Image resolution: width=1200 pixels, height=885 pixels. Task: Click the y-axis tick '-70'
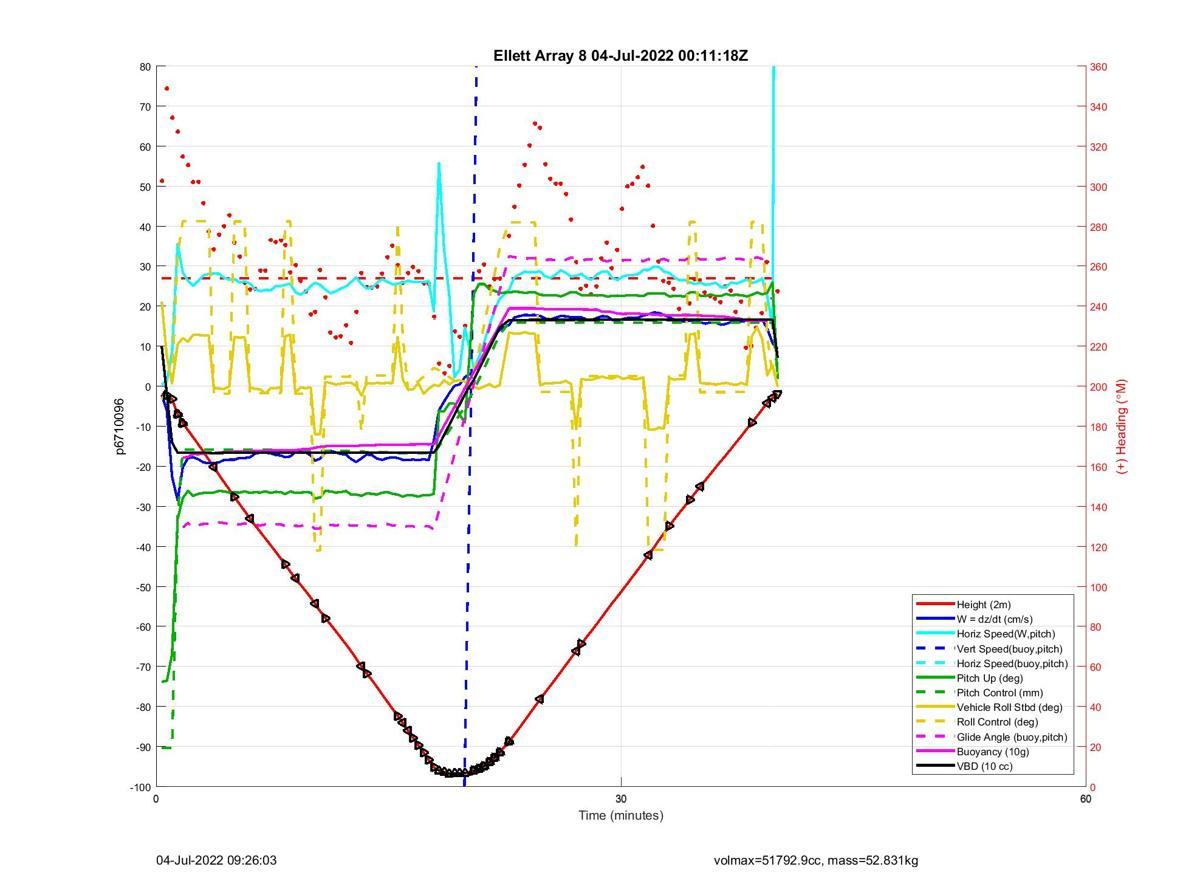pyautogui.click(x=143, y=667)
